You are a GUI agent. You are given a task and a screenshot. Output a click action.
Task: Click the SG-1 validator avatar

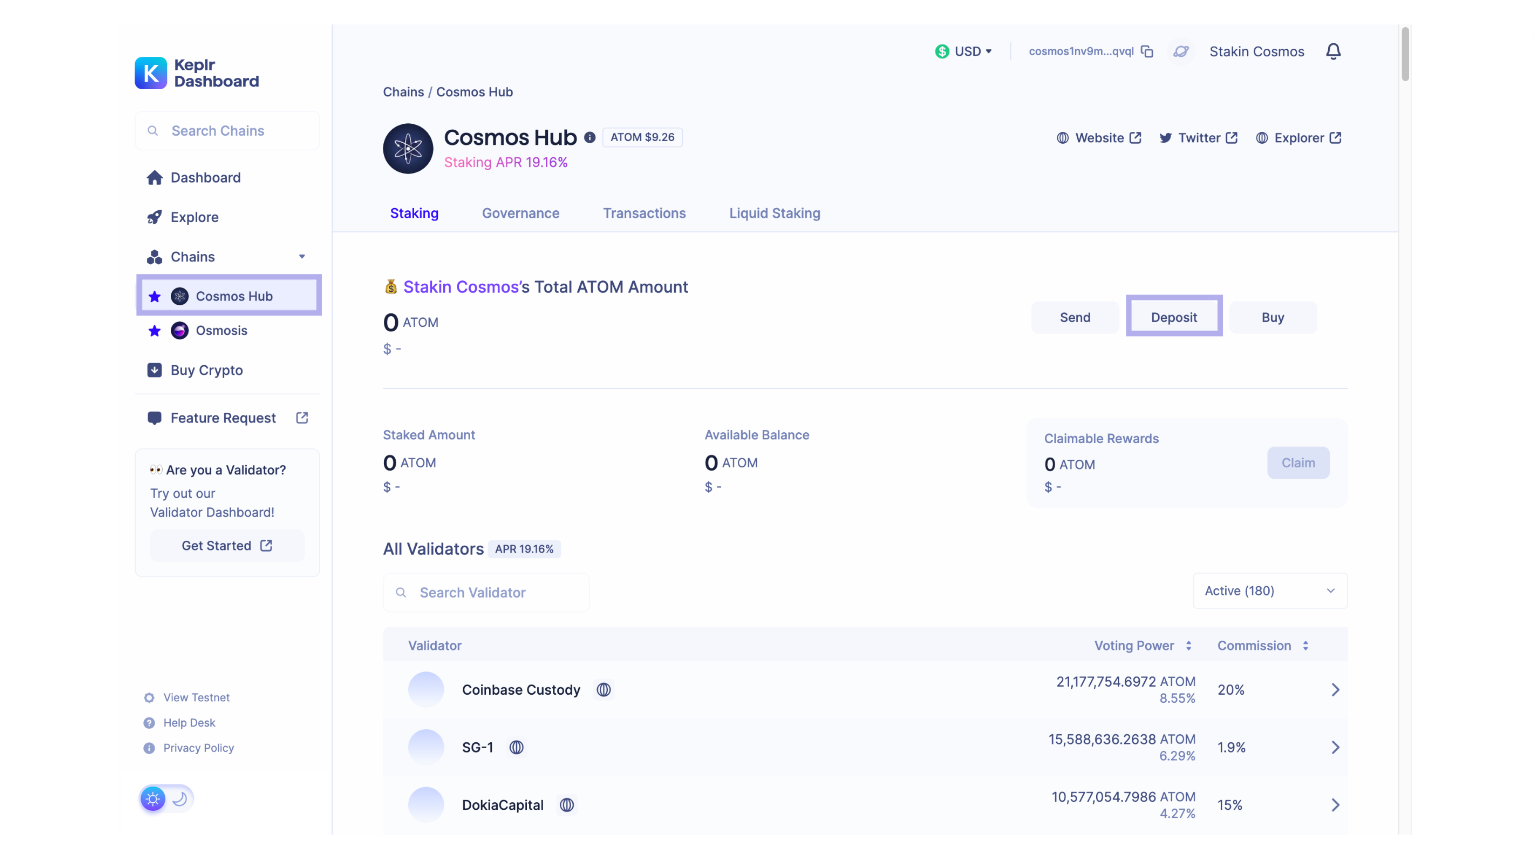click(426, 747)
